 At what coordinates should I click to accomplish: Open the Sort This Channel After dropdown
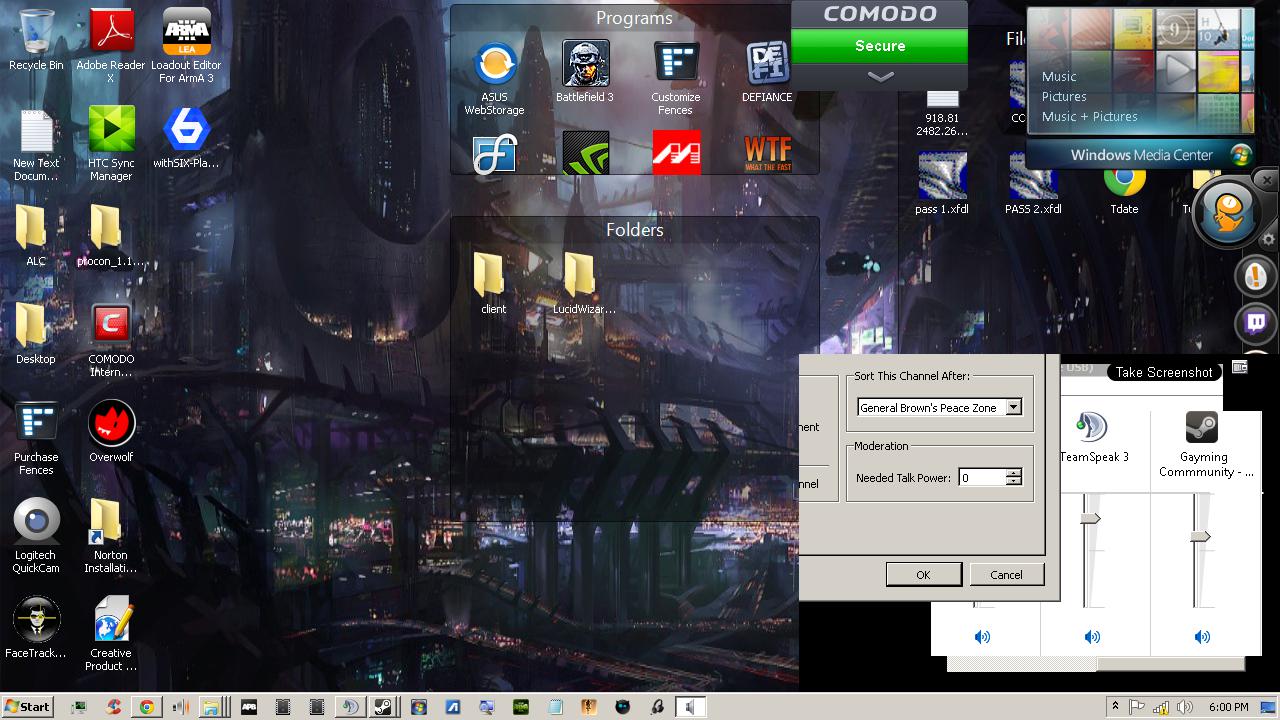(1013, 407)
